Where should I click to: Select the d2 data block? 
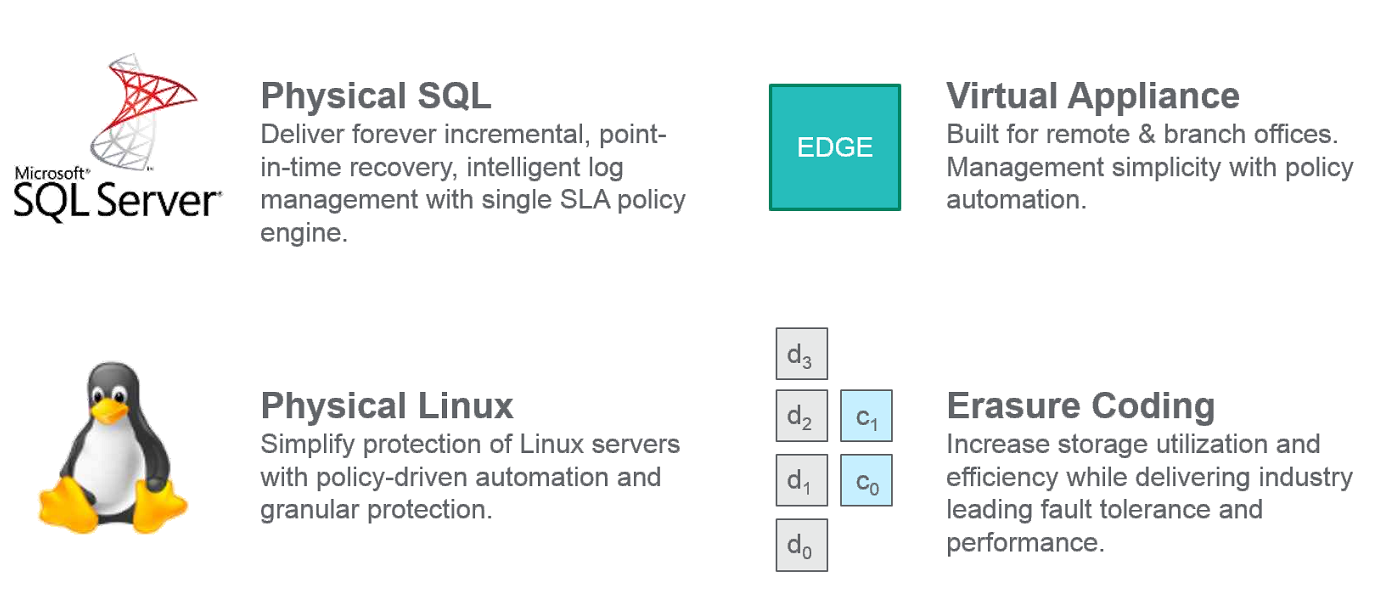point(801,416)
